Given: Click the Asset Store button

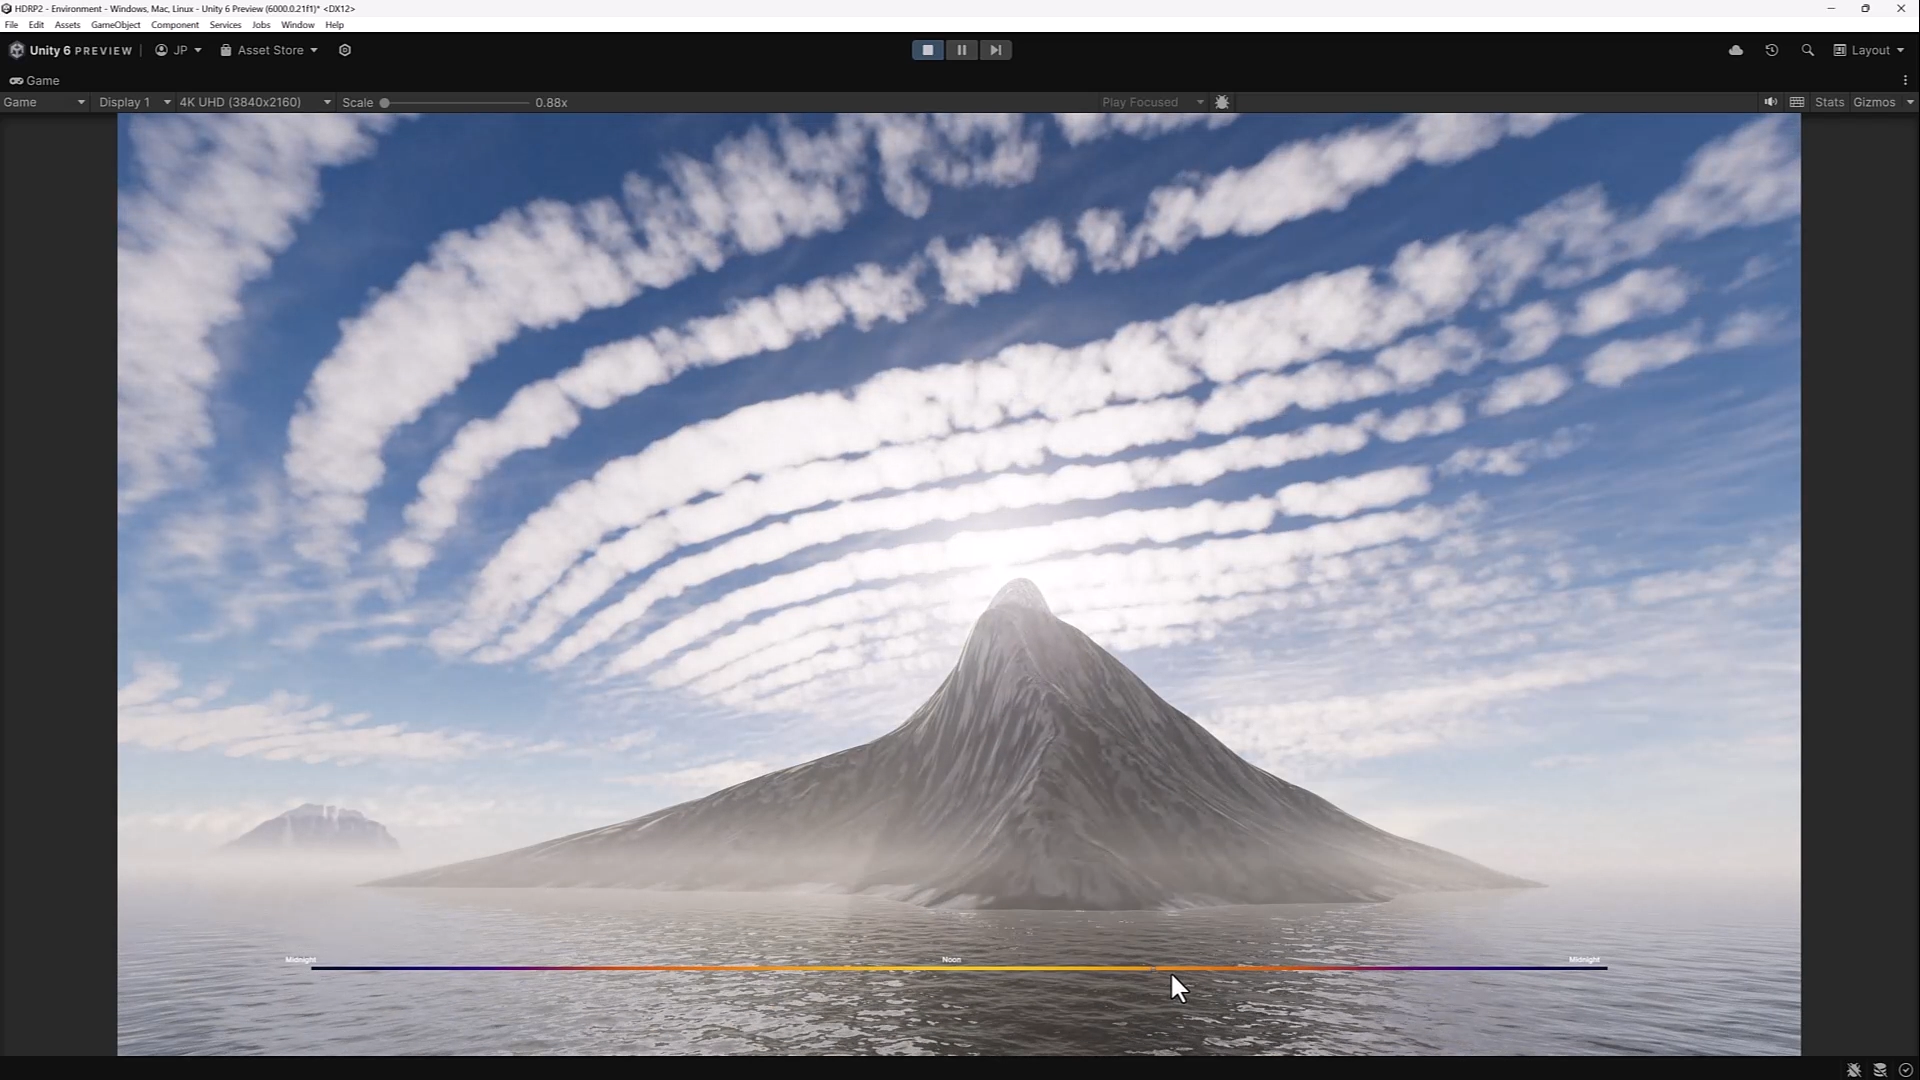Looking at the screenshot, I should click(x=269, y=50).
